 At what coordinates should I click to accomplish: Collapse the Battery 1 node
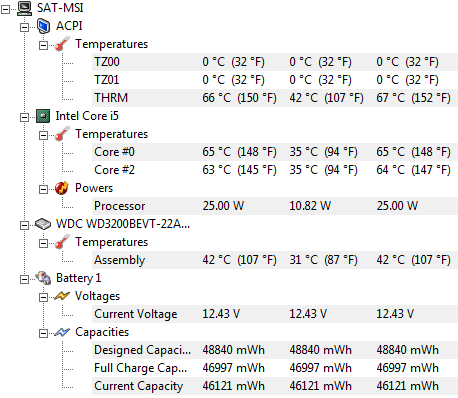pos(24,279)
